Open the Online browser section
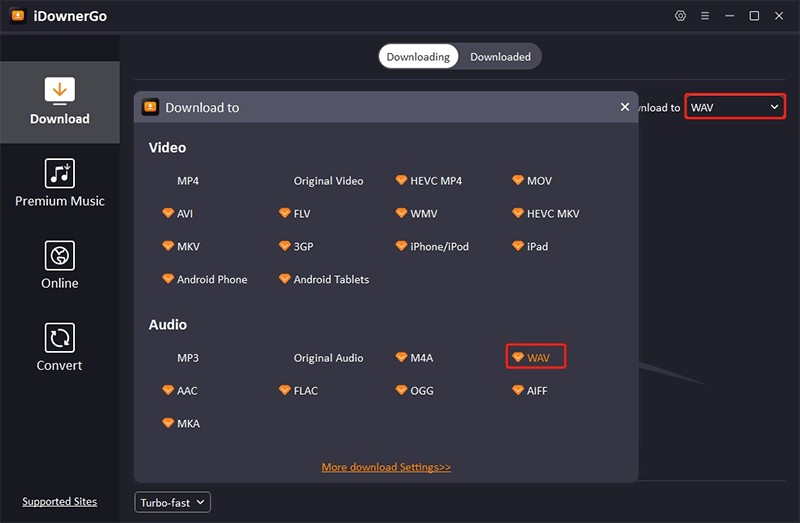800x523 pixels. pos(60,266)
